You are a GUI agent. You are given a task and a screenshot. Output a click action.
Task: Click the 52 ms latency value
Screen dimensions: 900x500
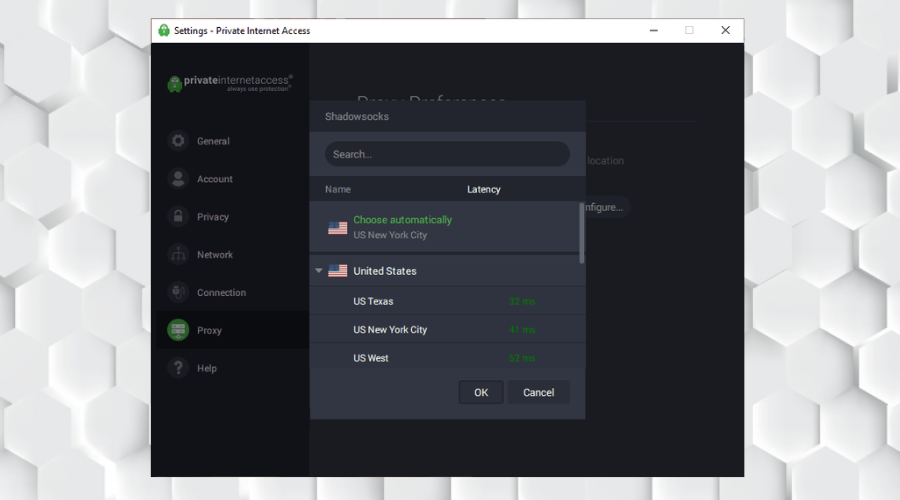pos(522,358)
